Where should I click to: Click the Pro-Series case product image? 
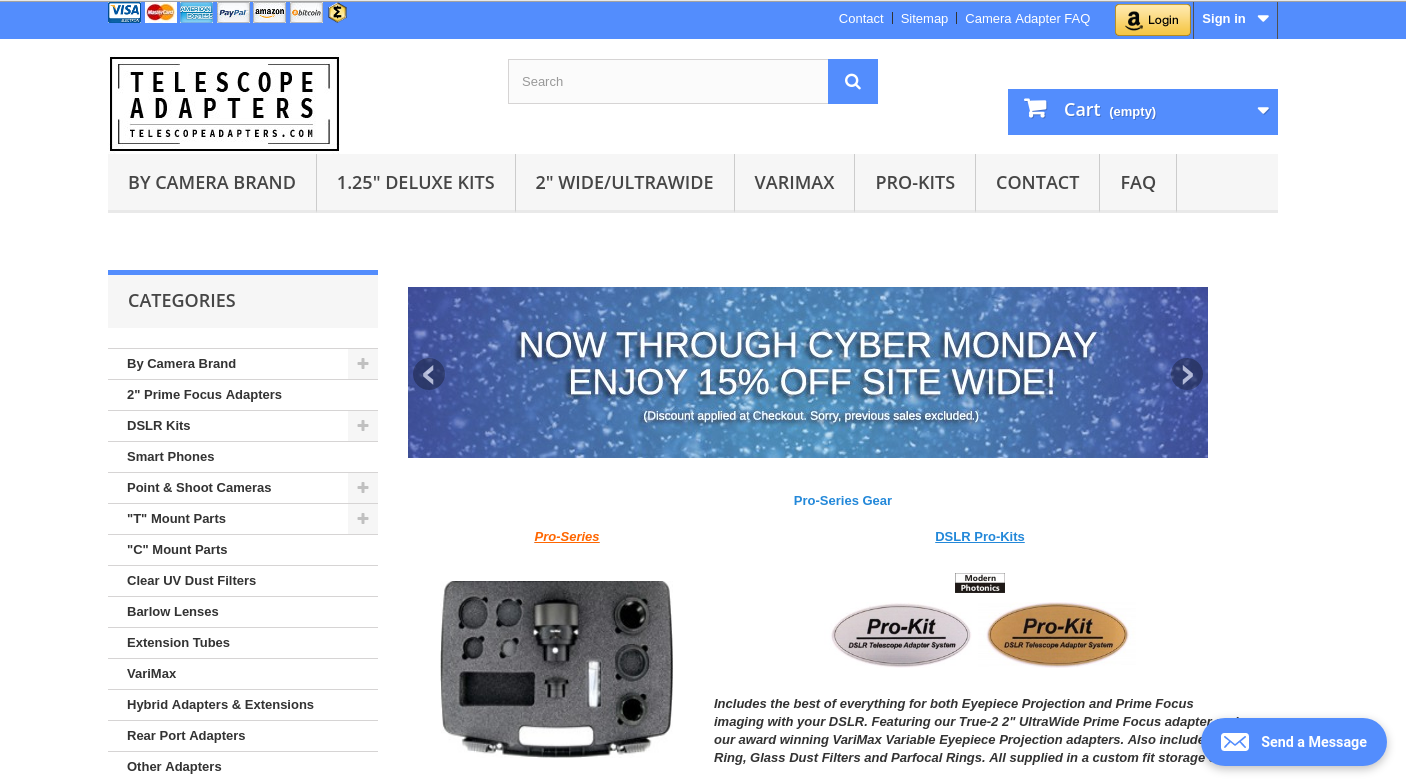click(557, 669)
